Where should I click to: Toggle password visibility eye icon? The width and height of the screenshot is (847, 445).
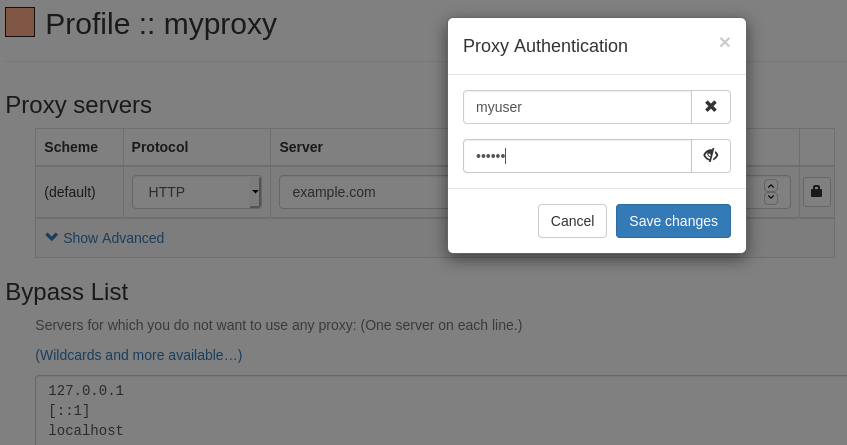[711, 156]
